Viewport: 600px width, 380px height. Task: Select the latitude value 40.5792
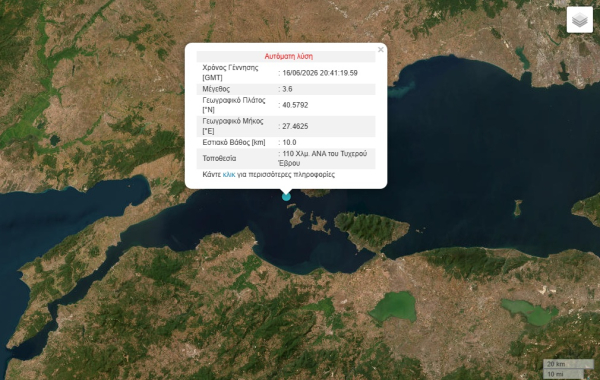(295, 105)
